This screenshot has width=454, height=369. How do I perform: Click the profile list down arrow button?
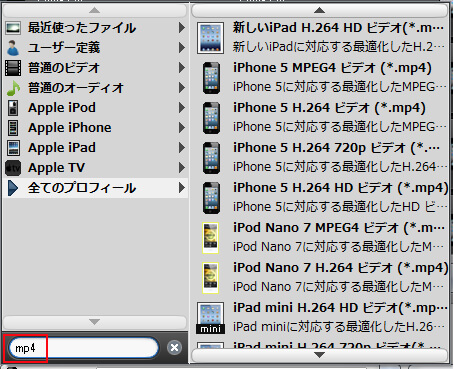[x=319, y=355]
